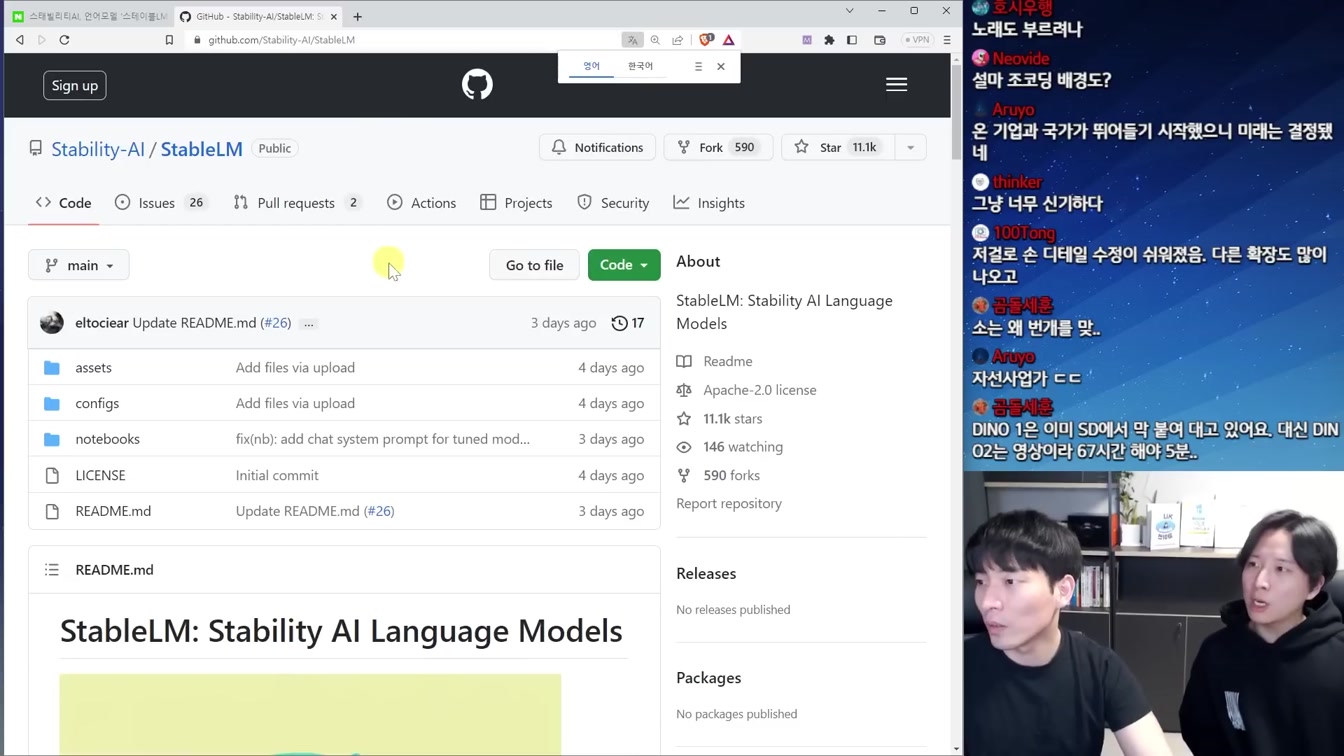Open the browser main menu icon
This screenshot has height=756, width=1344.
click(947, 40)
